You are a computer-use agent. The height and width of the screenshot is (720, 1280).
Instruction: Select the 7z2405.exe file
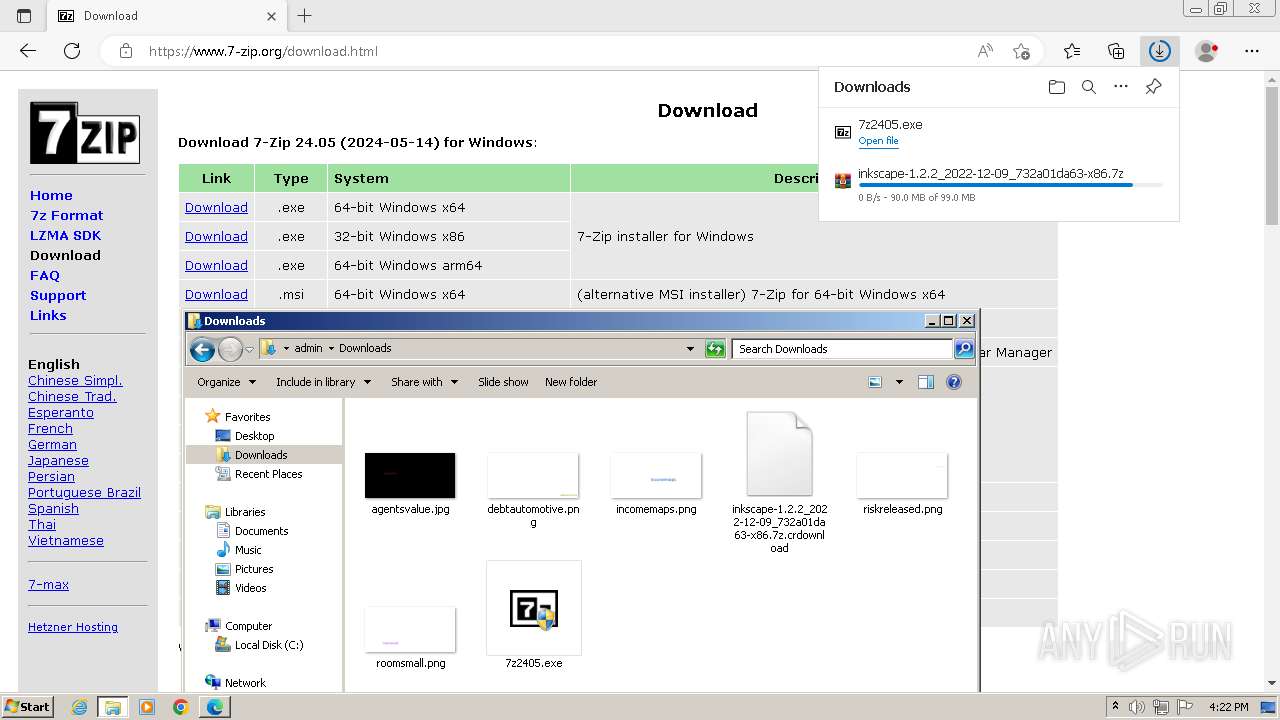coord(534,615)
